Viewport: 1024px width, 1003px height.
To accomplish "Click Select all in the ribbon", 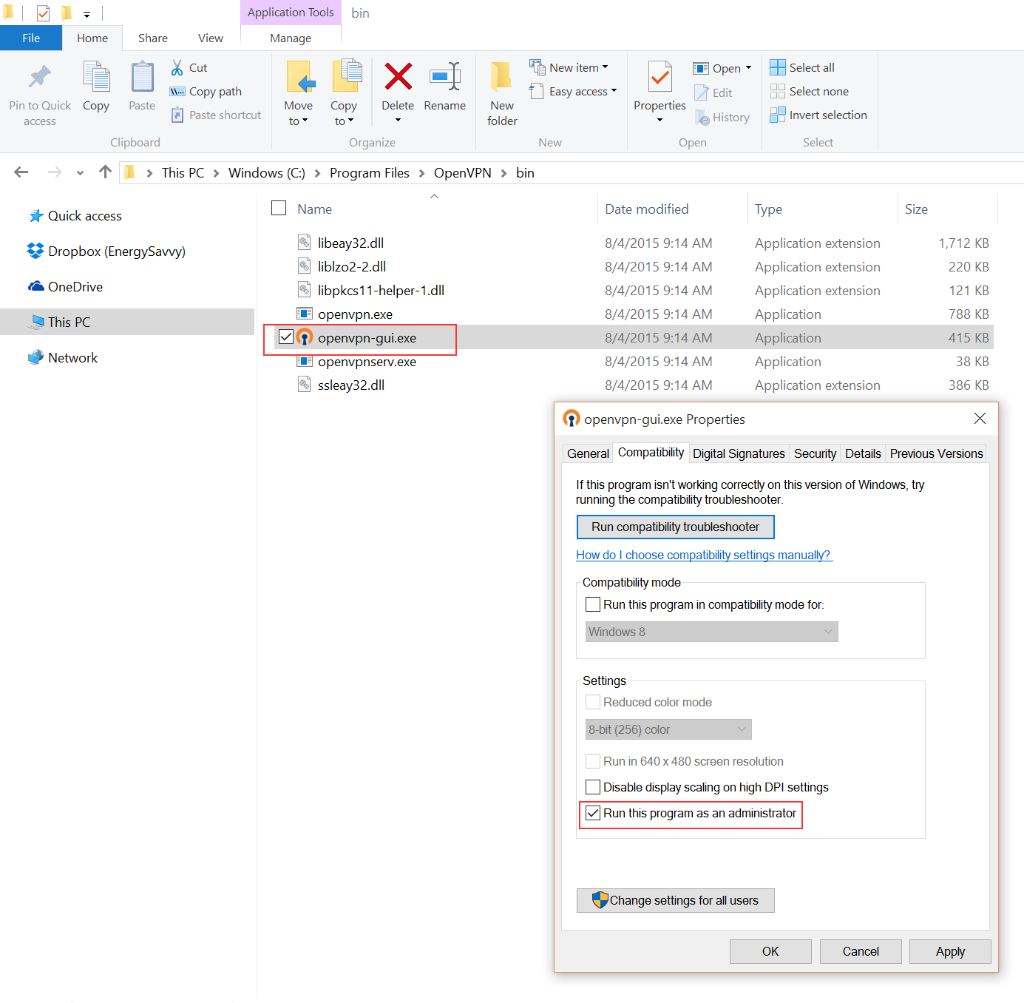I will [802, 68].
